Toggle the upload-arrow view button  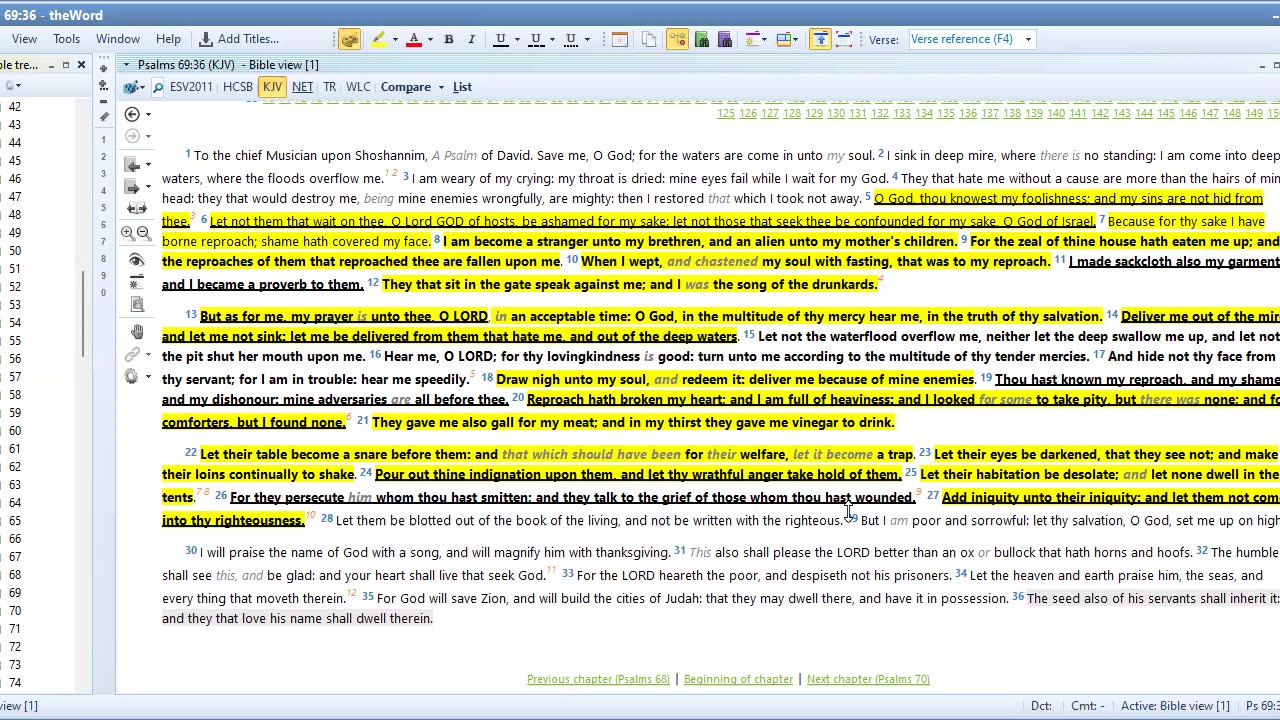click(820, 39)
